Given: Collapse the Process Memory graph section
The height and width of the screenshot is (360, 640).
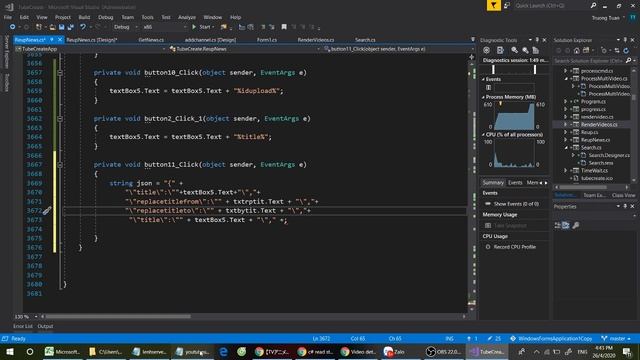Looking at the screenshot, I should [x=483, y=97].
